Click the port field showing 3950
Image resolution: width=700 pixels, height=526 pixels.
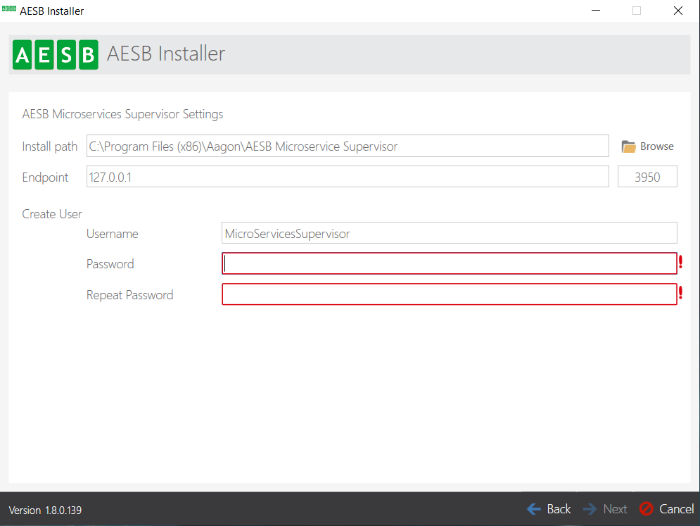tap(647, 177)
